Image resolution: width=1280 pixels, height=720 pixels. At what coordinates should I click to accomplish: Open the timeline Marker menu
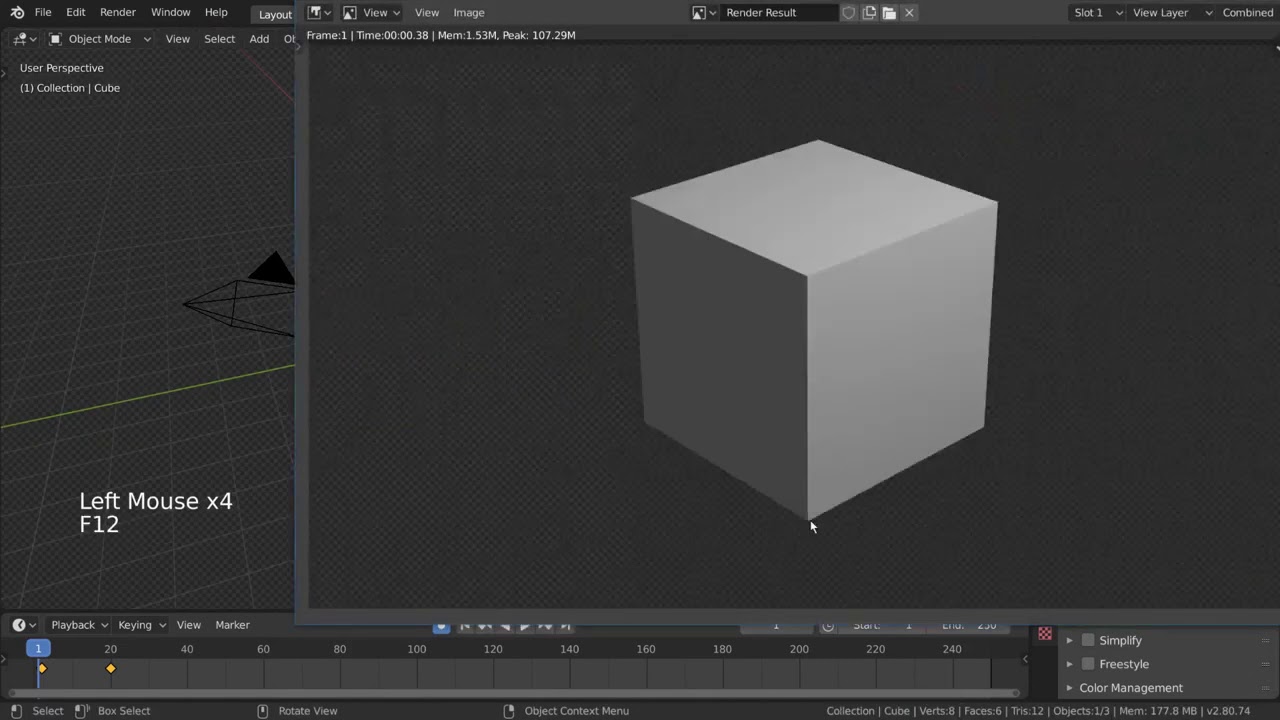232,625
